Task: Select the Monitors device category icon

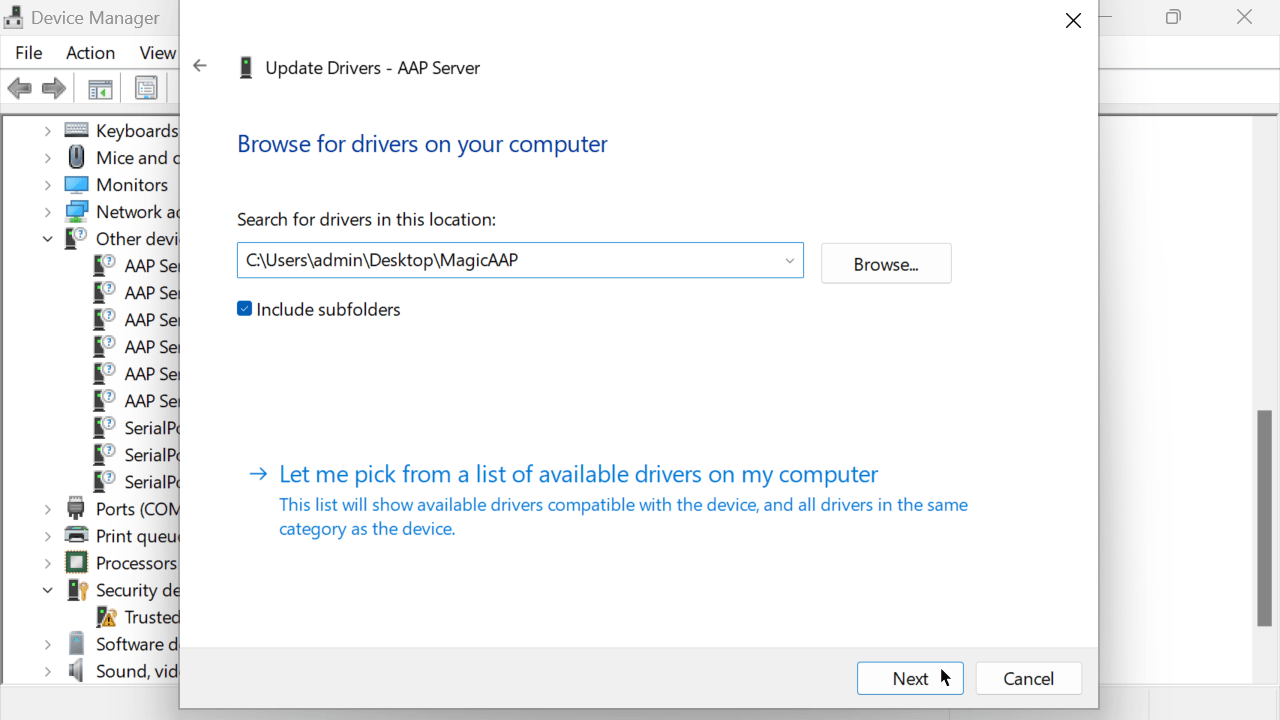Action: pos(77,185)
